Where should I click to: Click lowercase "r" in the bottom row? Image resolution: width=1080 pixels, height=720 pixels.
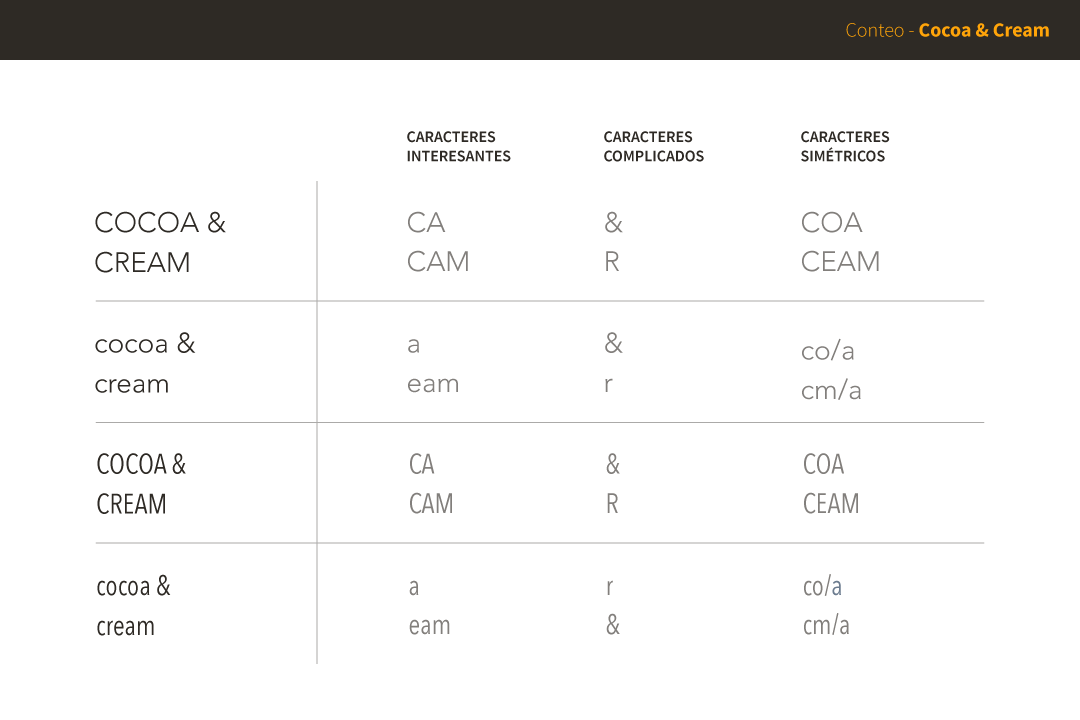(x=609, y=587)
